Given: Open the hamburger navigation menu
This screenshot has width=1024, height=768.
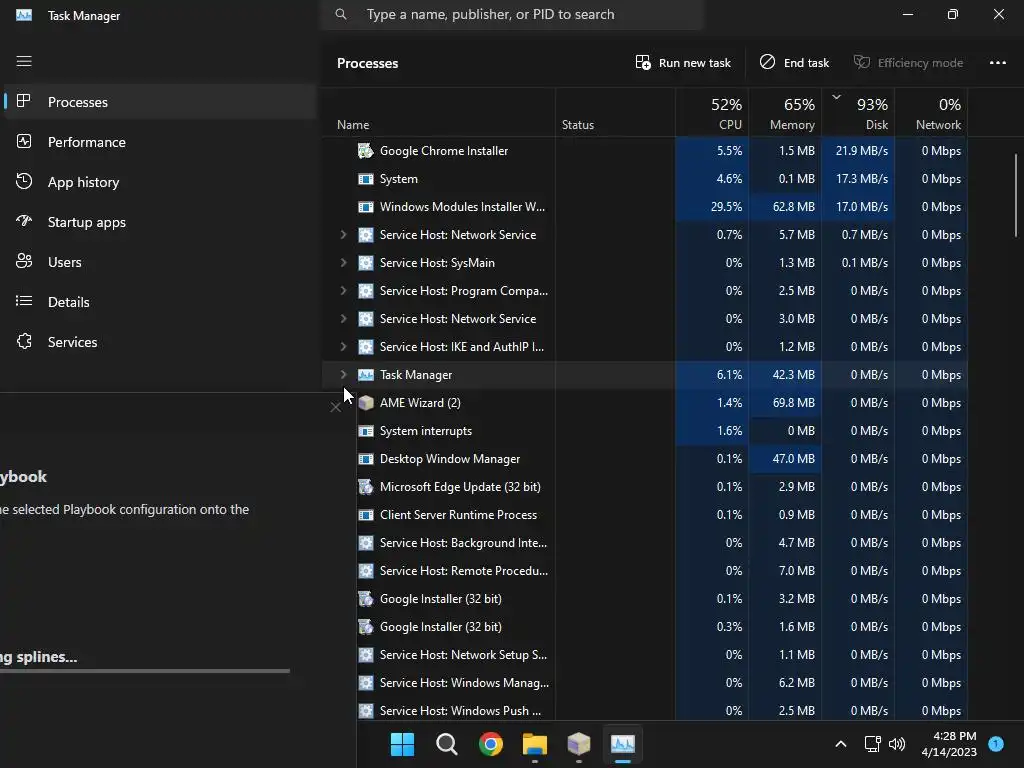Looking at the screenshot, I should 24,61.
